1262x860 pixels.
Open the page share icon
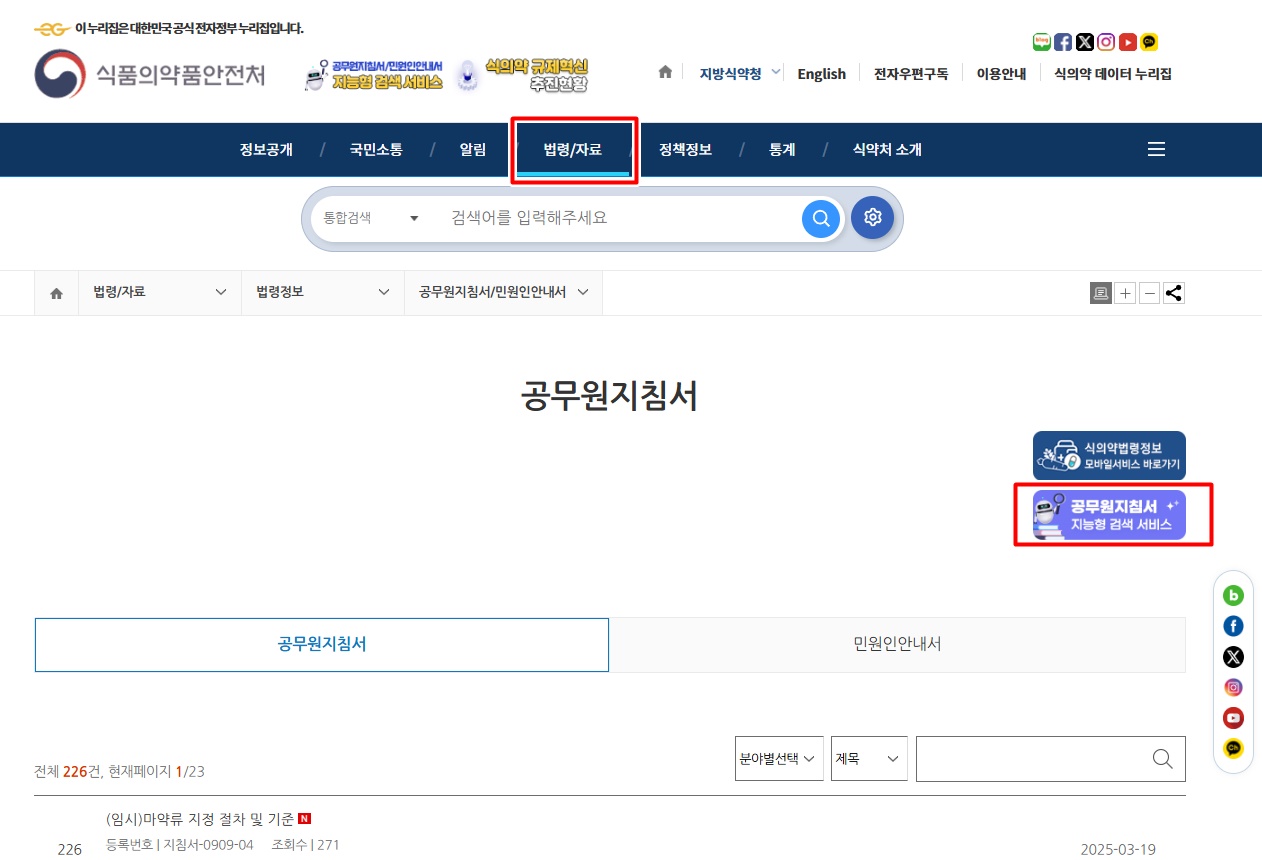(1173, 292)
